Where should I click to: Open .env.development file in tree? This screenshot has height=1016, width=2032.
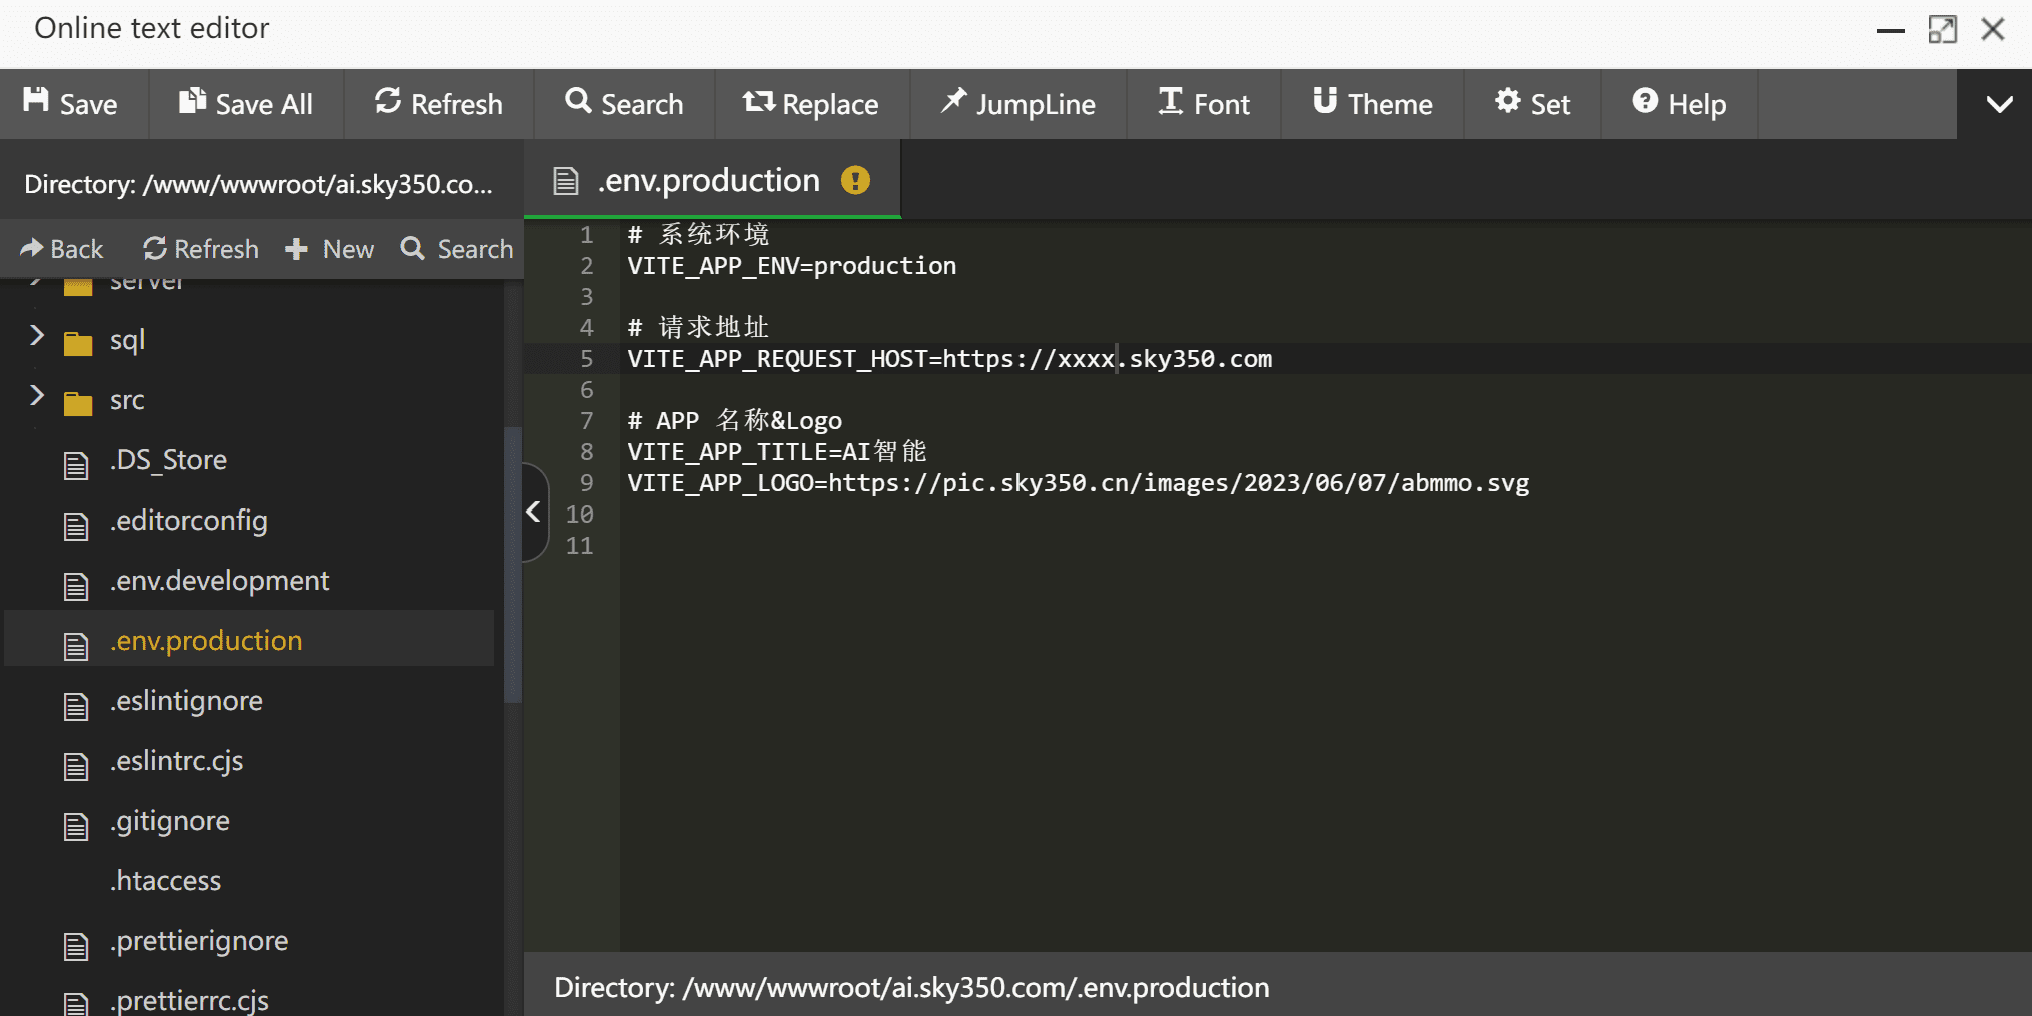(x=219, y=581)
